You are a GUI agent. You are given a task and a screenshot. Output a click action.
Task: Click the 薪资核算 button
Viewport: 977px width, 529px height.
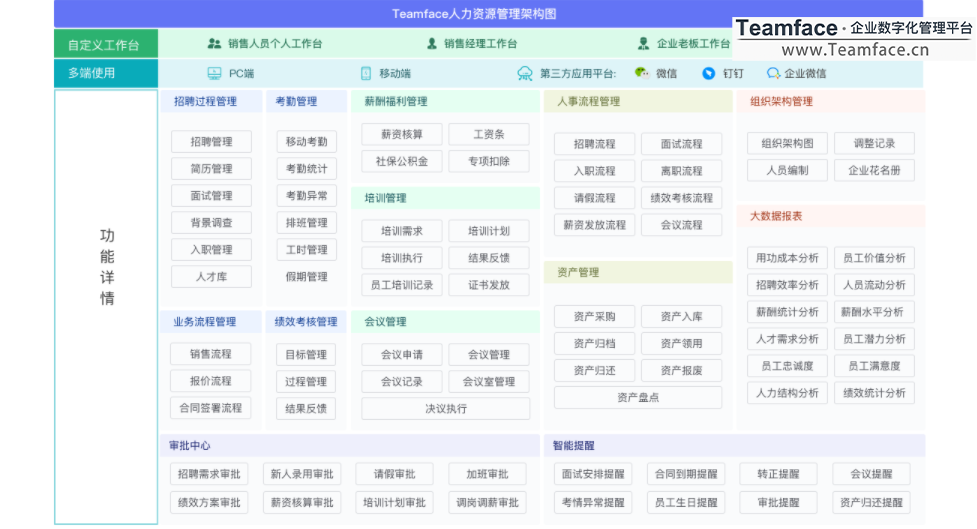(401, 134)
